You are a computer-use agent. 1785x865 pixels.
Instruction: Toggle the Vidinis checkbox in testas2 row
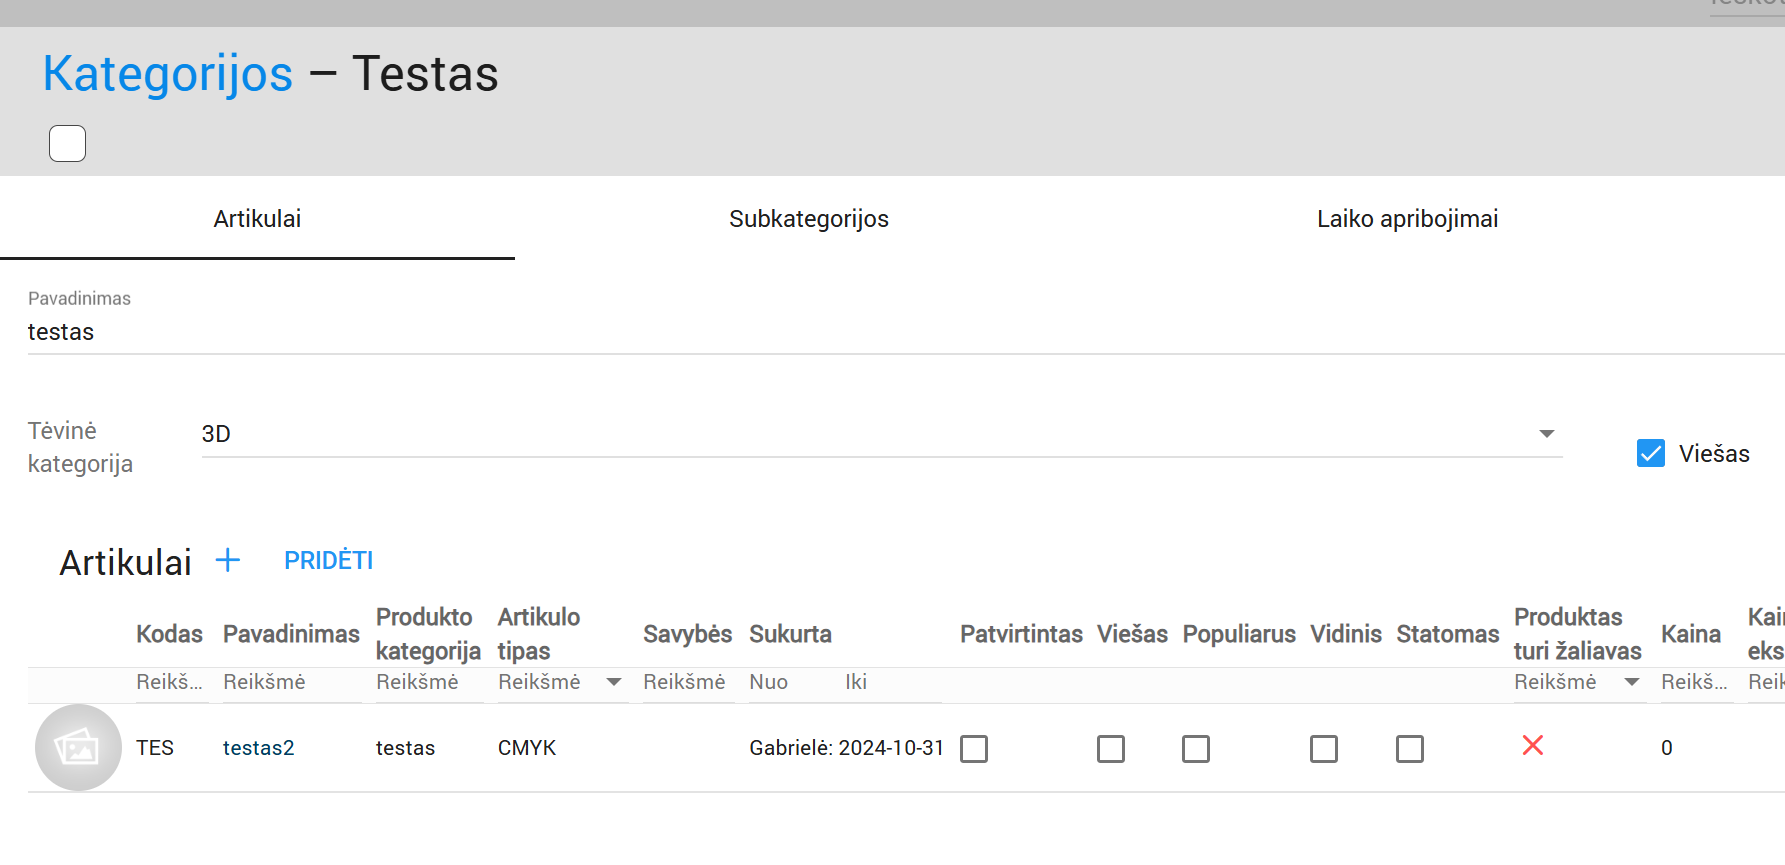click(x=1323, y=749)
